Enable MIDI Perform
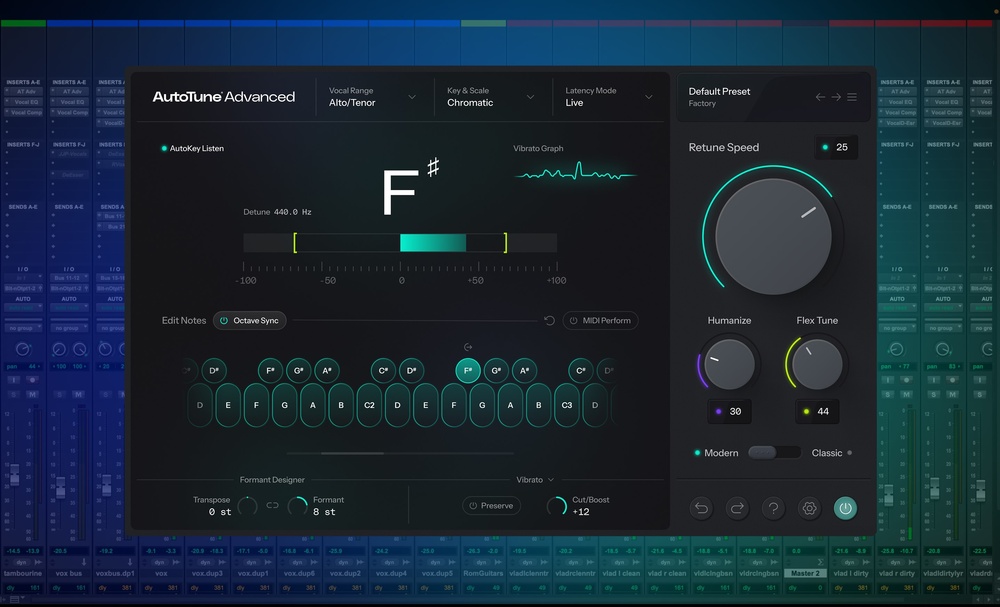1000x607 pixels. 600,321
